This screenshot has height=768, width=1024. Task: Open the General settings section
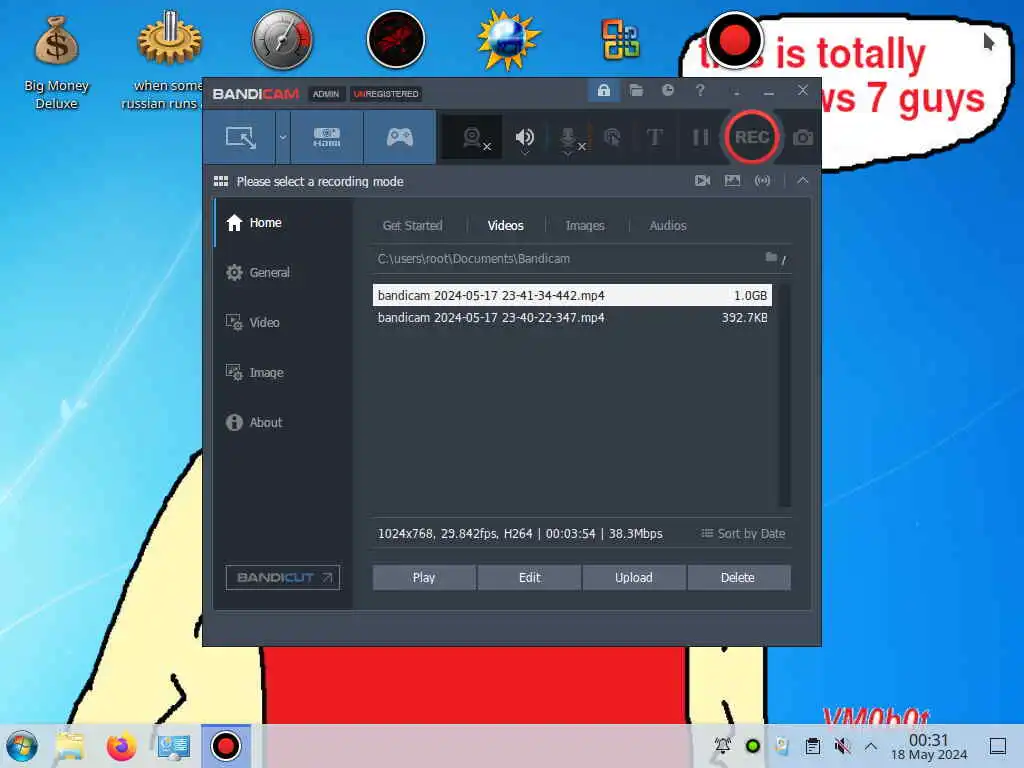coord(283,272)
